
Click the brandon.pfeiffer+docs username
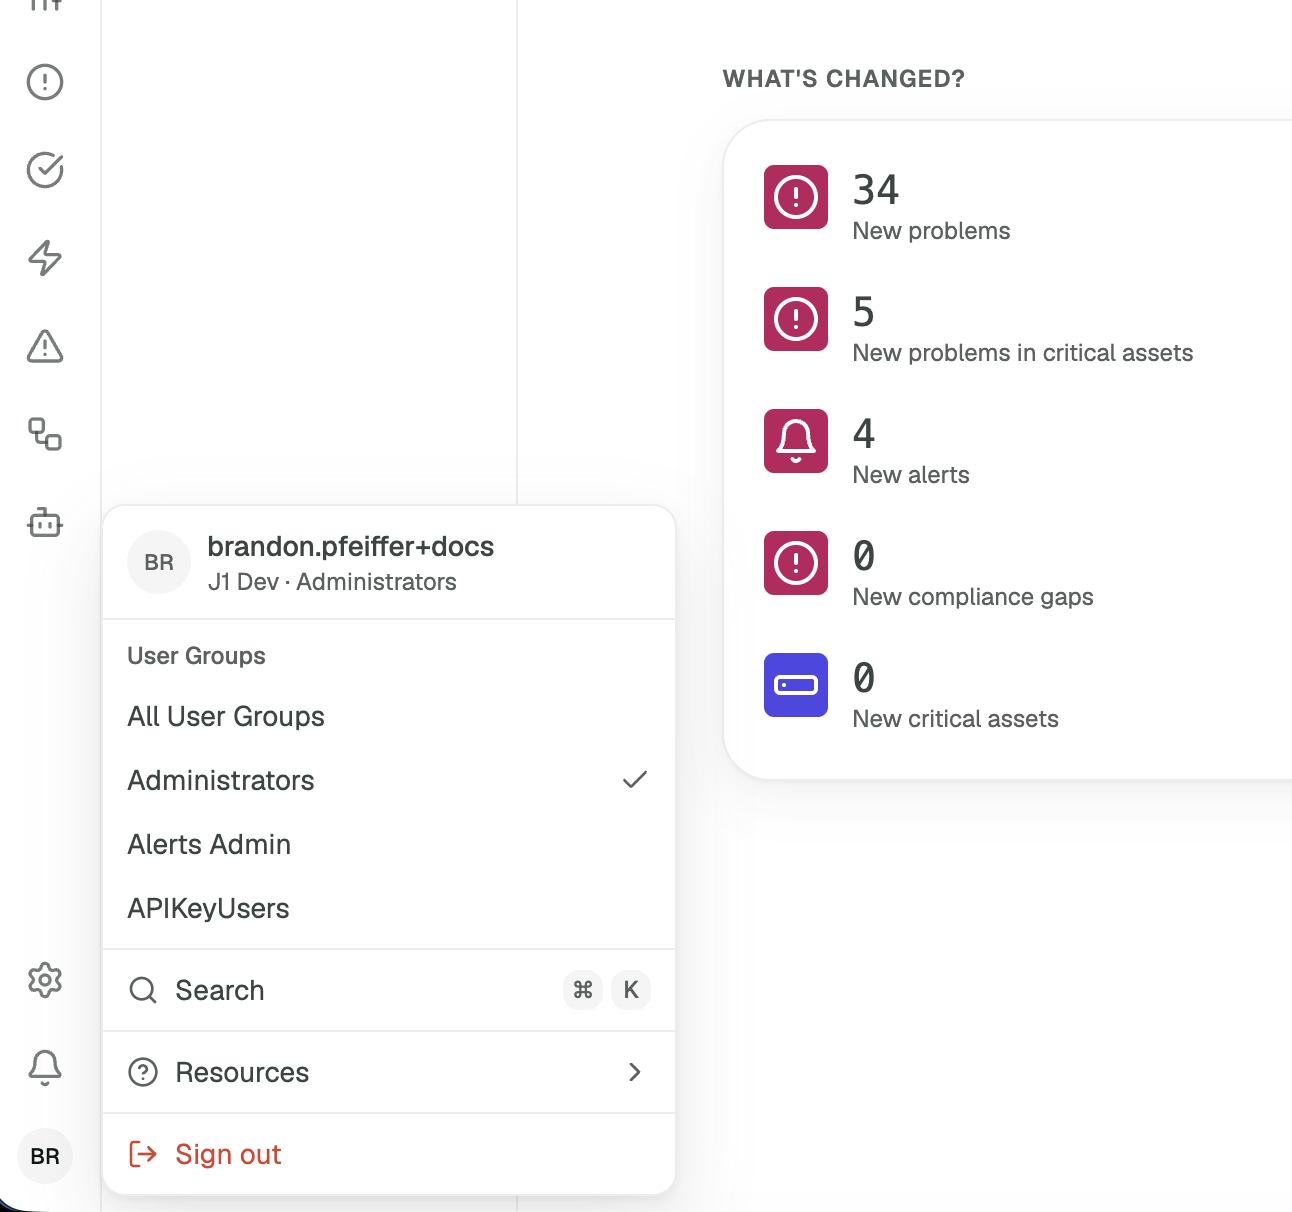tap(351, 546)
